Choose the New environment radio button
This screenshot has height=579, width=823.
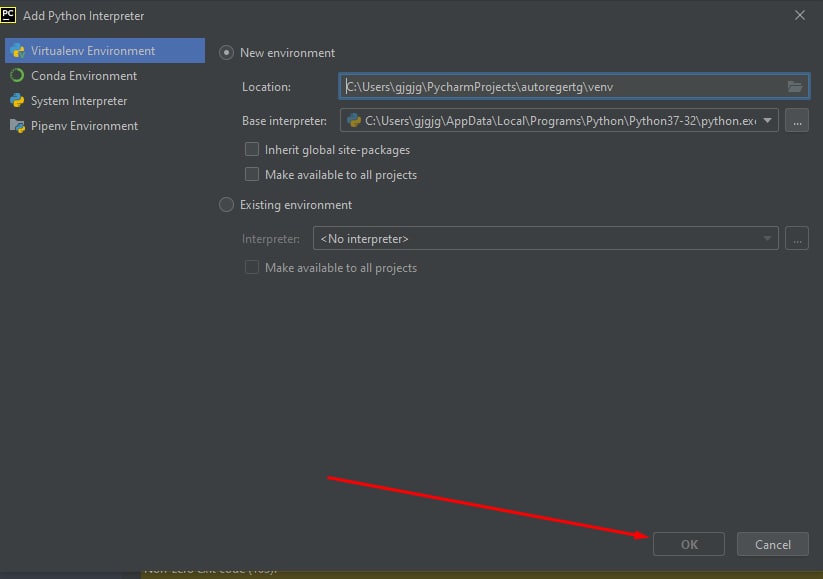(226, 52)
